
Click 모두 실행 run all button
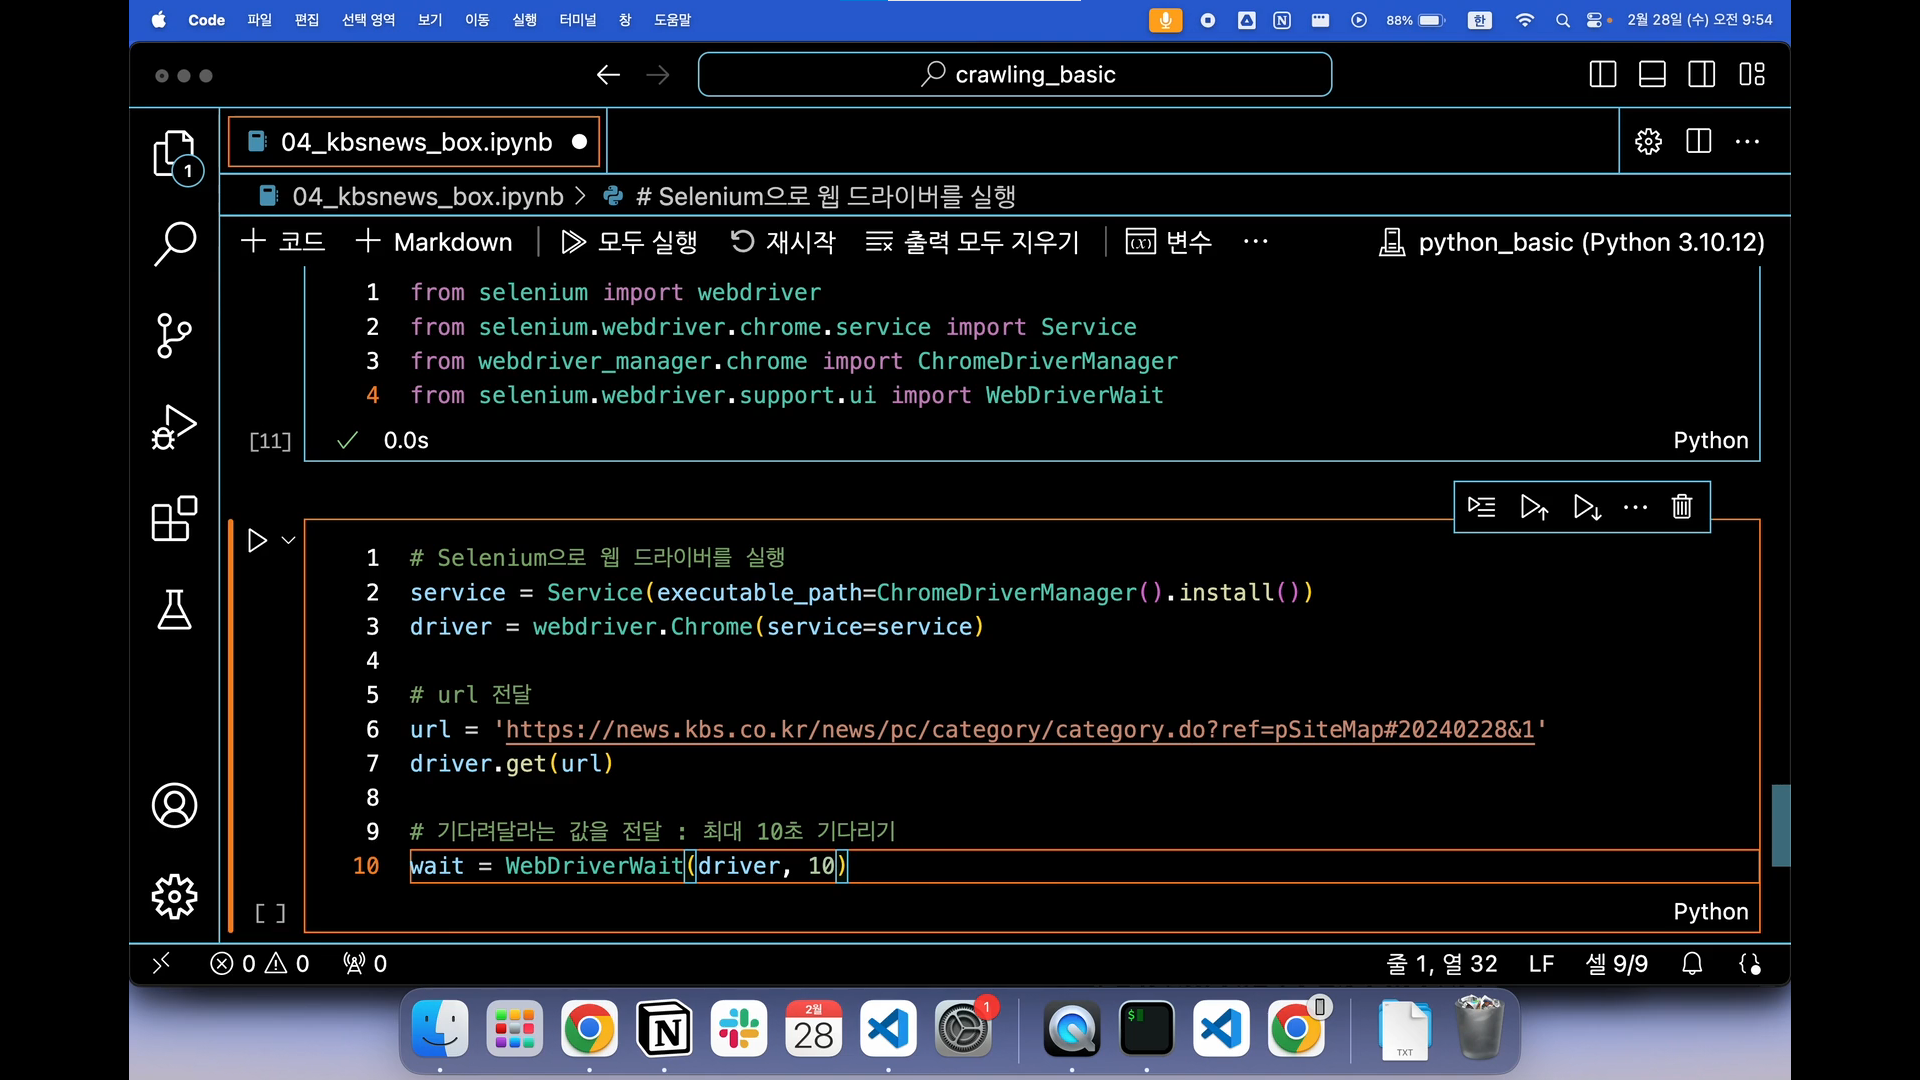tap(630, 242)
